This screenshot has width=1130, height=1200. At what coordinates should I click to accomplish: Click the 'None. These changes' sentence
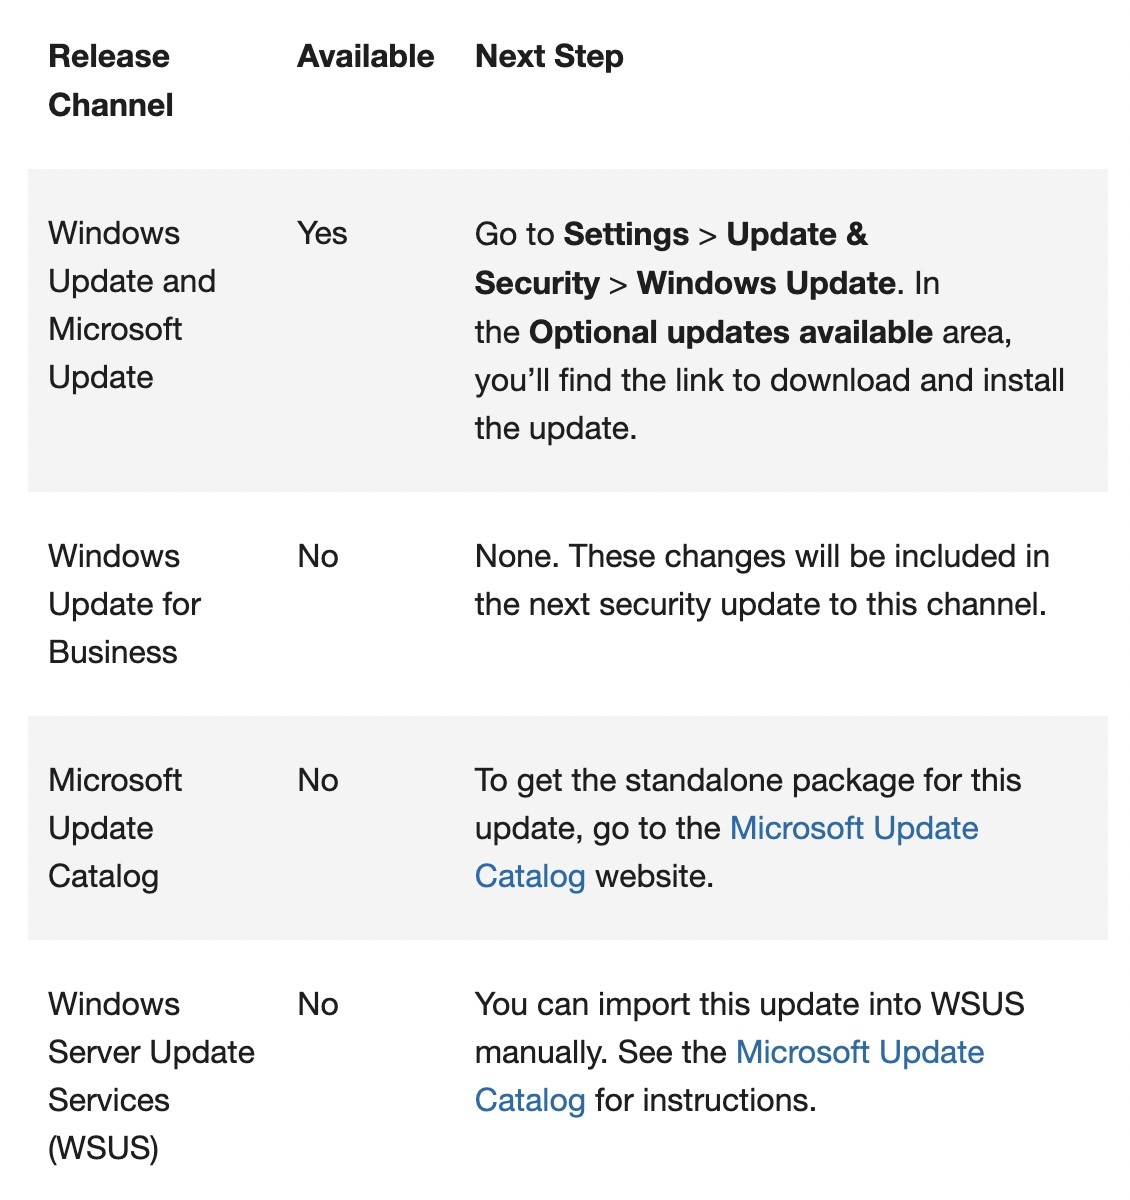click(762, 580)
